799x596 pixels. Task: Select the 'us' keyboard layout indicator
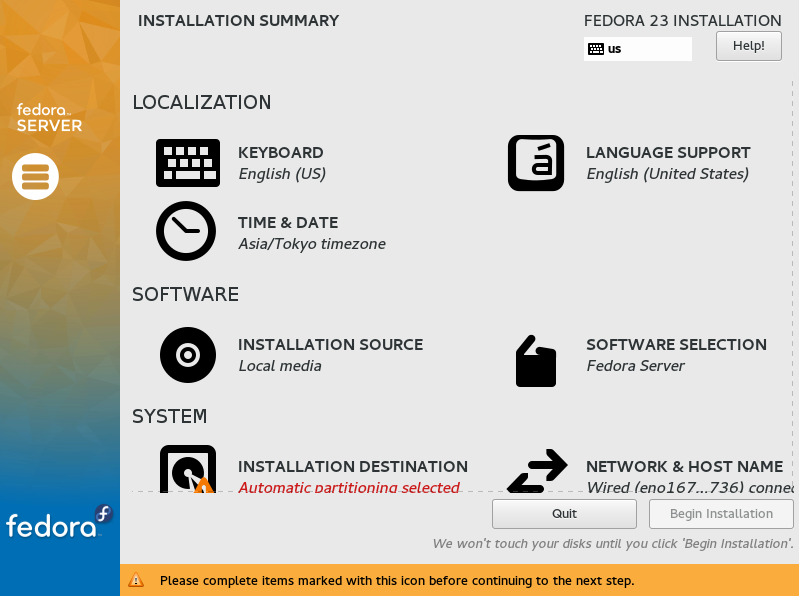pyautogui.click(x=637, y=49)
